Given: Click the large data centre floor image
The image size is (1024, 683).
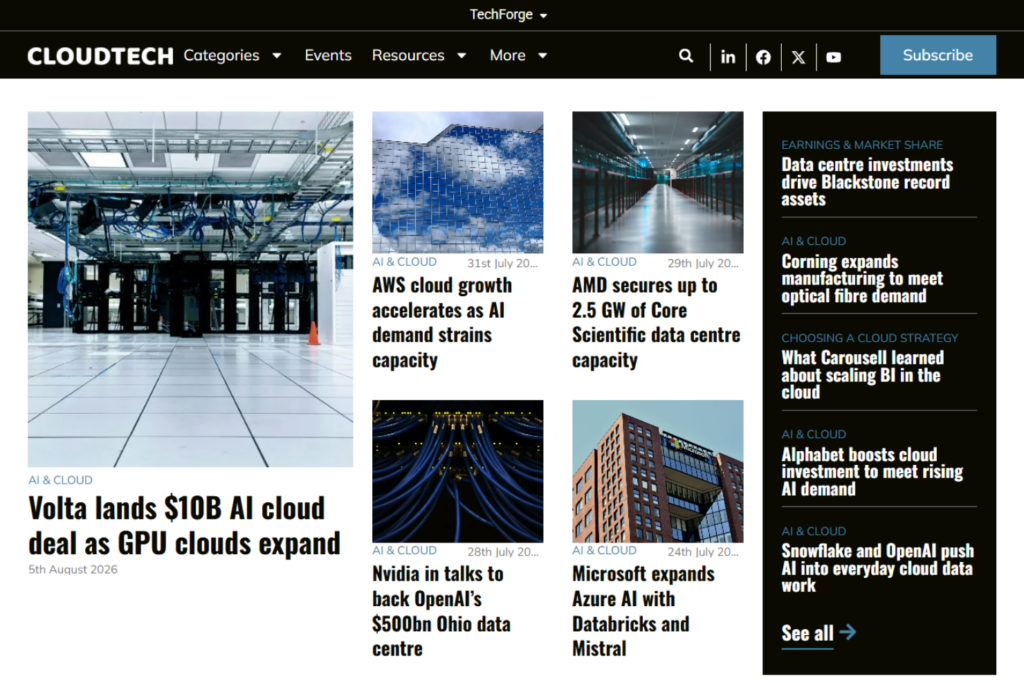Looking at the screenshot, I should point(190,289).
